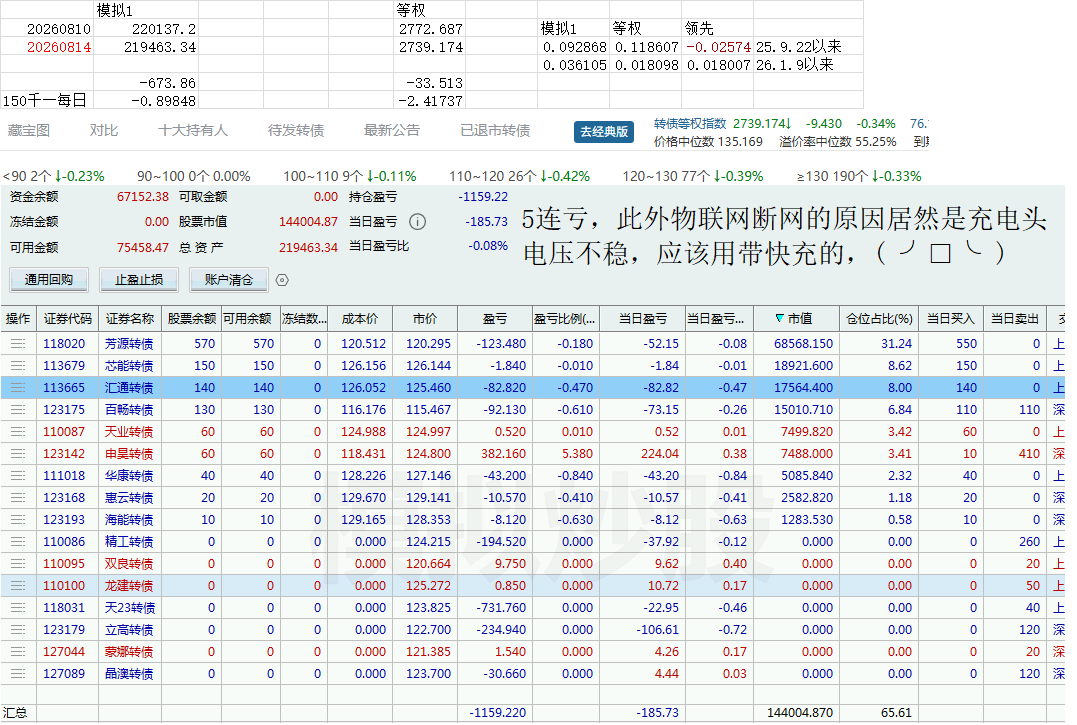Select security code 123142

(x=64, y=453)
